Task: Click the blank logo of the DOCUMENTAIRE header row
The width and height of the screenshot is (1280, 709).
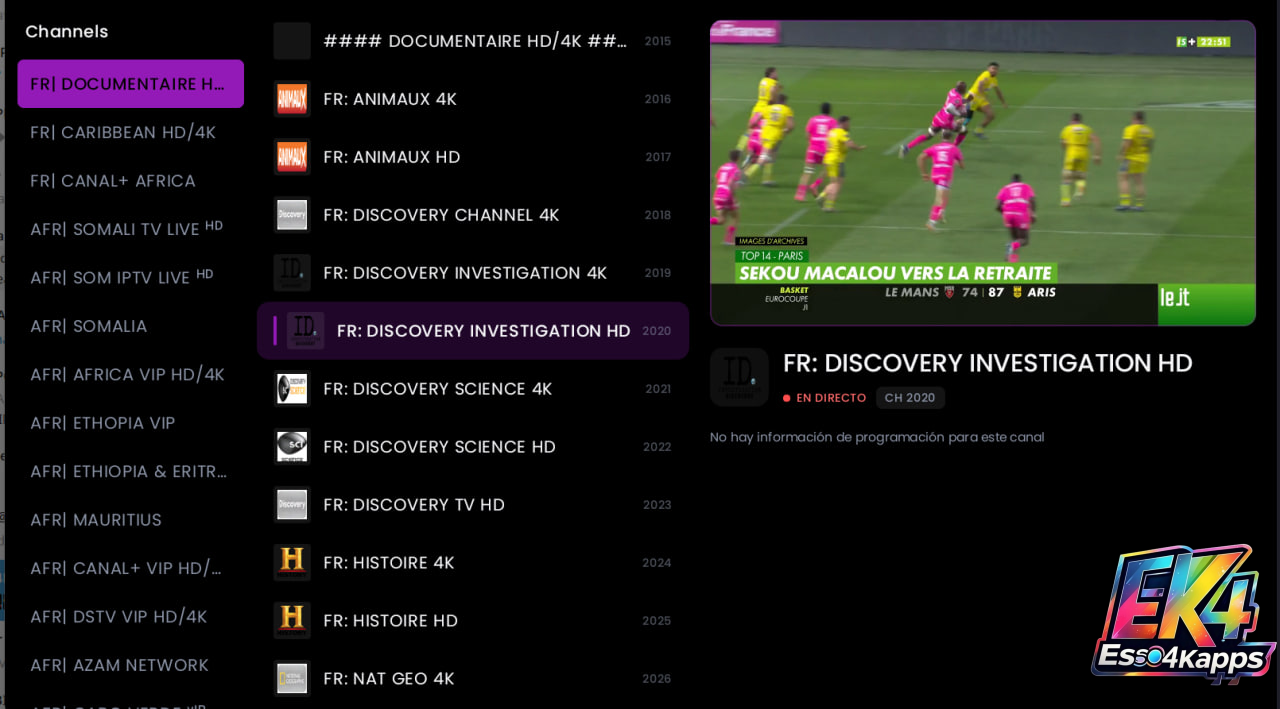Action: (x=292, y=41)
